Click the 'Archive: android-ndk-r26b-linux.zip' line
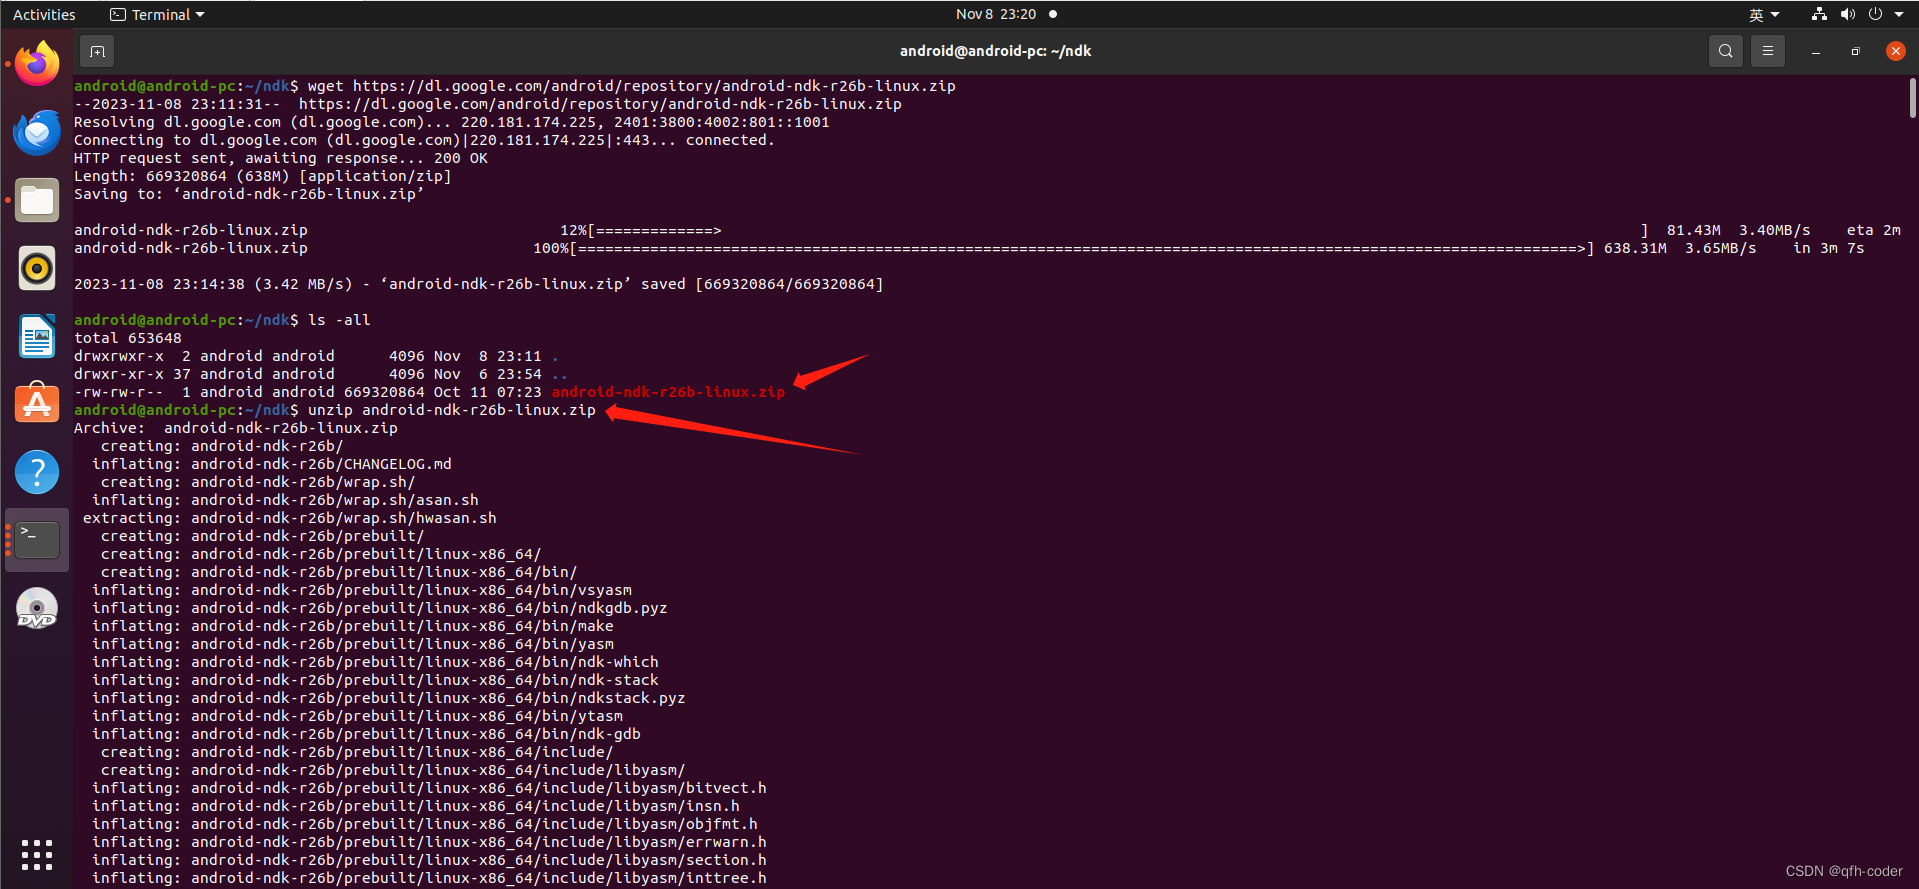Viewport: 1919px width, 889px height. pyautogui.click(x=236, y=428)
